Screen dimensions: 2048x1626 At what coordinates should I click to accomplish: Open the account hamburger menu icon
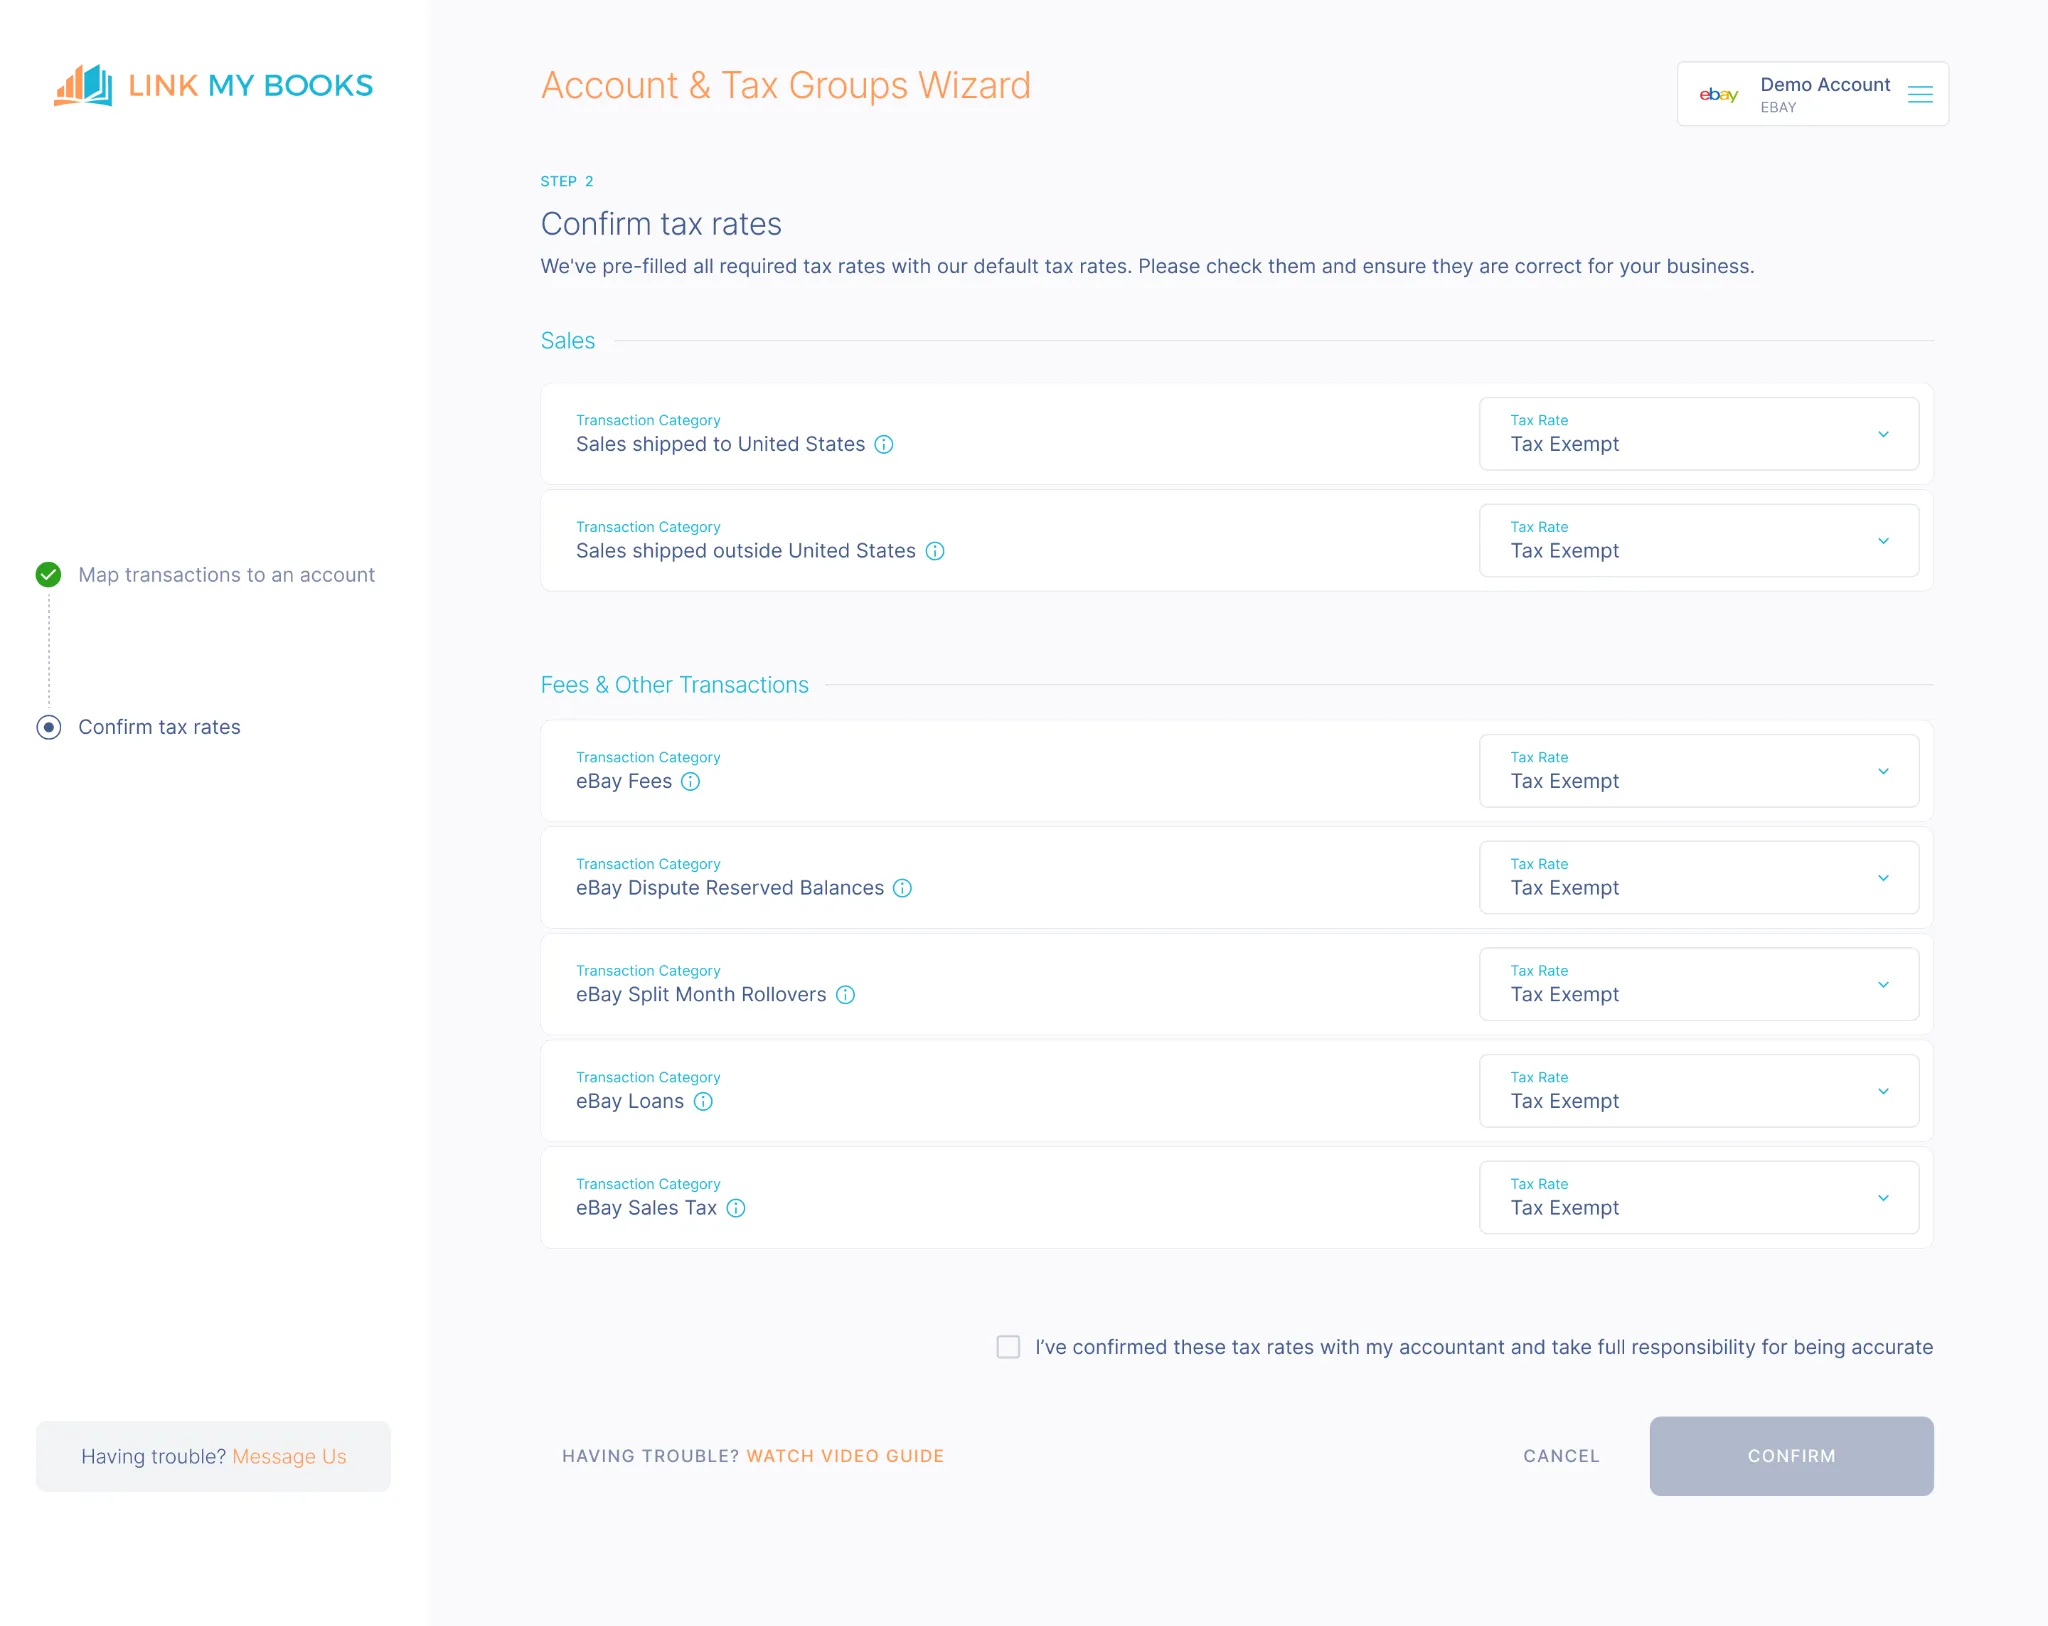tap(1920, 94)
